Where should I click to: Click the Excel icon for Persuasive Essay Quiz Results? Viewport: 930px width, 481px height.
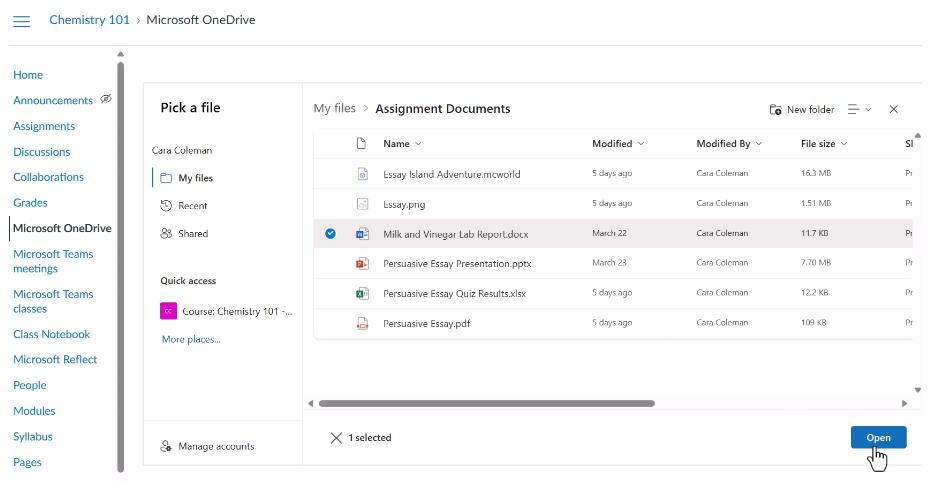coord(362,293)
